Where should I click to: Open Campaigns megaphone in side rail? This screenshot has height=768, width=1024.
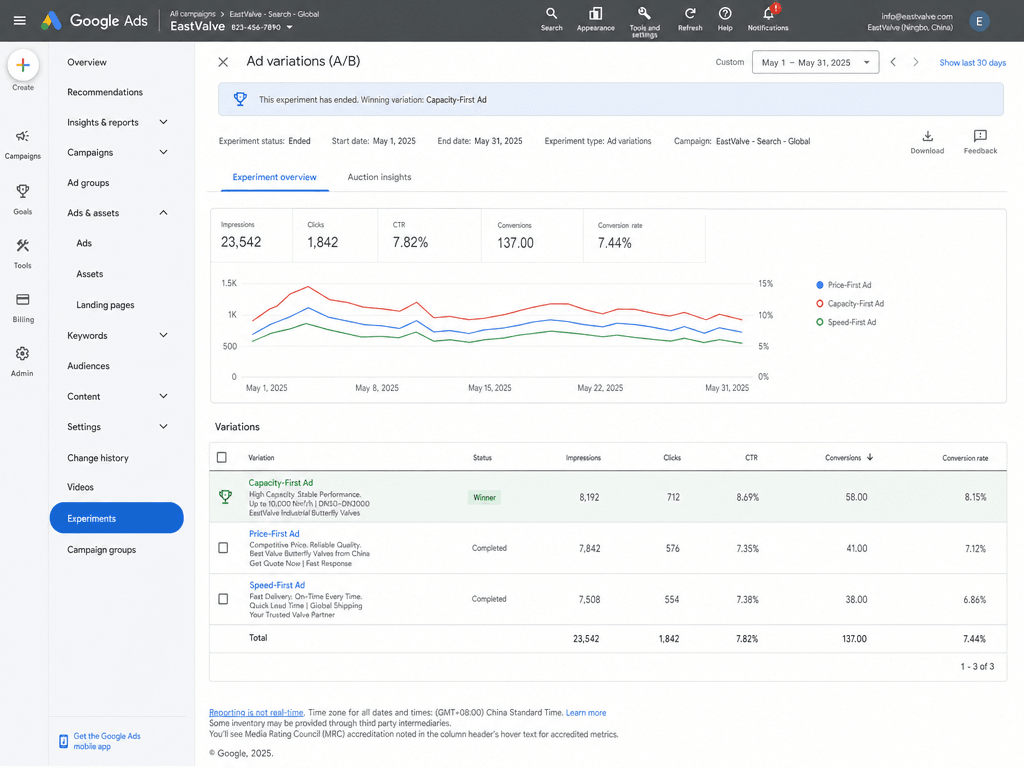click(x=22, y=144)
